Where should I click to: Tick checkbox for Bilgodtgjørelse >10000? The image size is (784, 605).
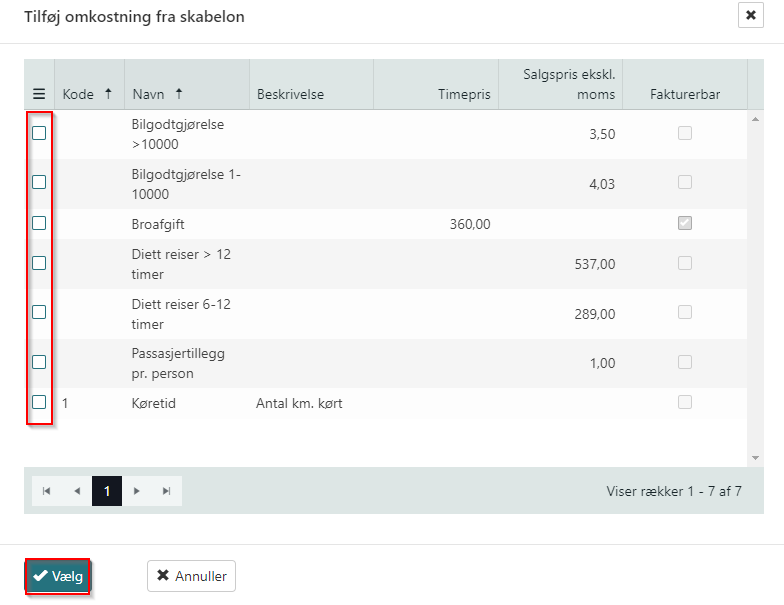(x=39, y=133)
